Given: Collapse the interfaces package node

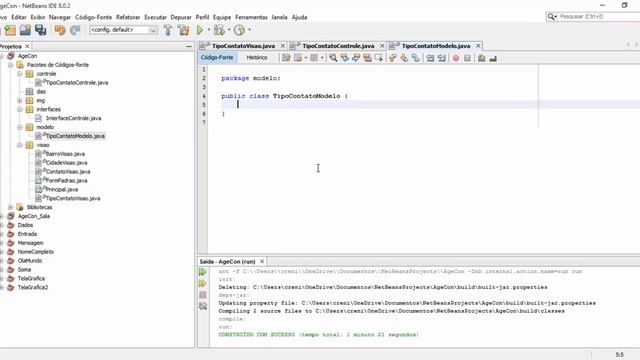Looking at the screenshot, I should [x=19, y=109].
